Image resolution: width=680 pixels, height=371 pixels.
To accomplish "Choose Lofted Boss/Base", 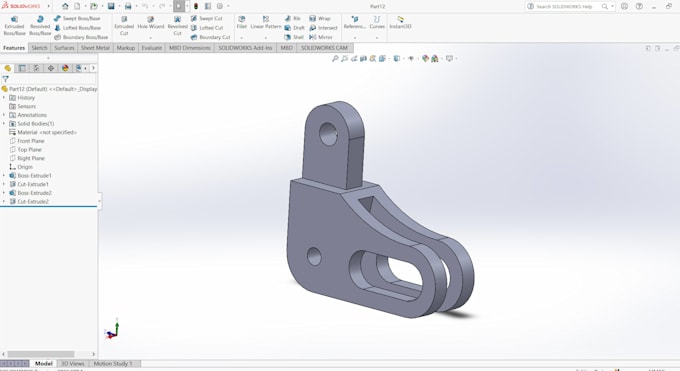I will pyautogui.click(x=77, y=28).
